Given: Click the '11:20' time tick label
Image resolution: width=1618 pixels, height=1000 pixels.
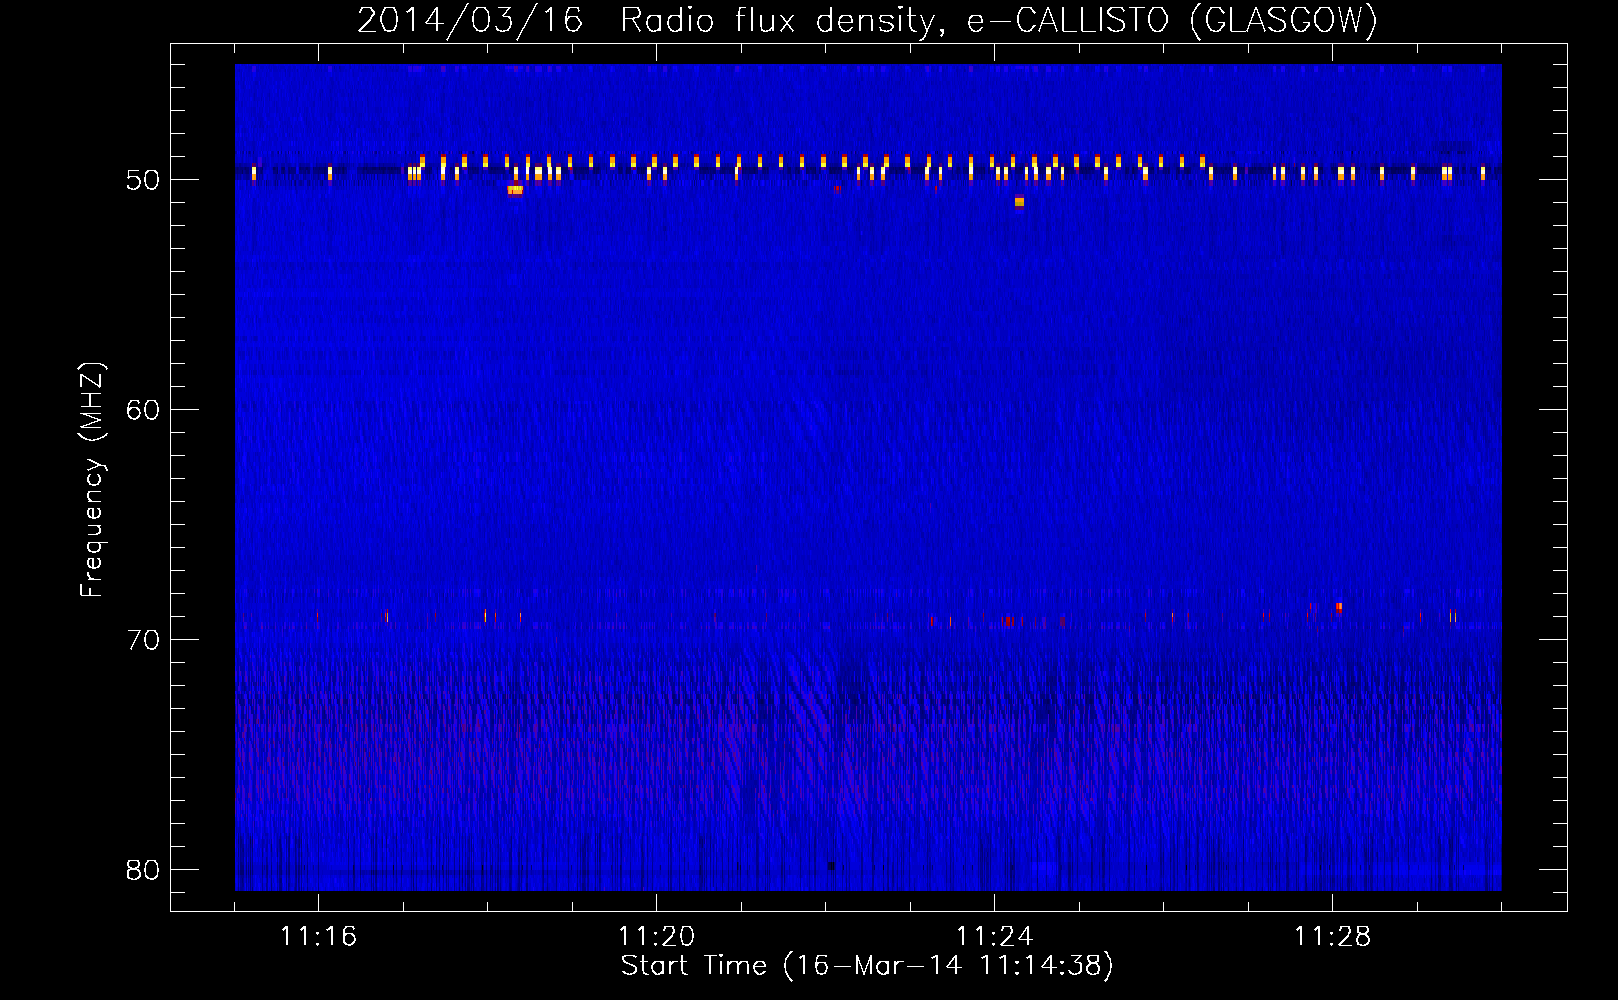Looking at the screenshot, I should pos(656,937).
